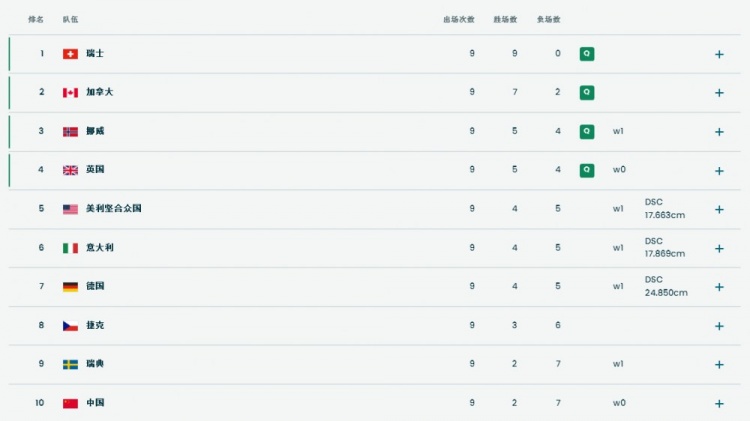Click the United Kingdom flag icon

(70, 170)
